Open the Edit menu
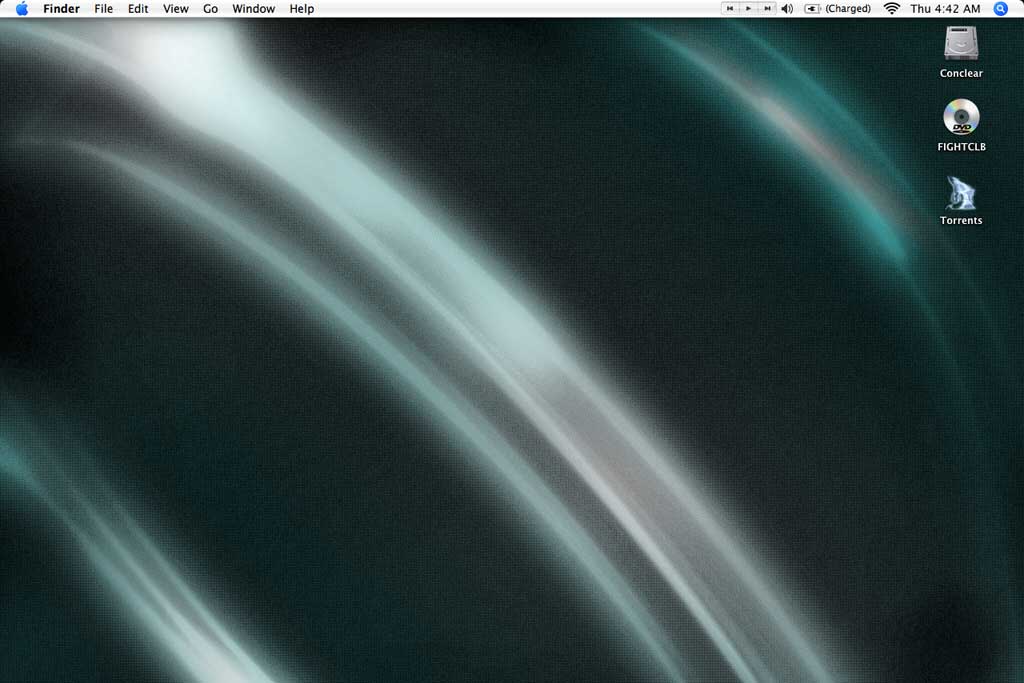The width and height of the screenshot is (1024, 683). (x=138, y=9)
